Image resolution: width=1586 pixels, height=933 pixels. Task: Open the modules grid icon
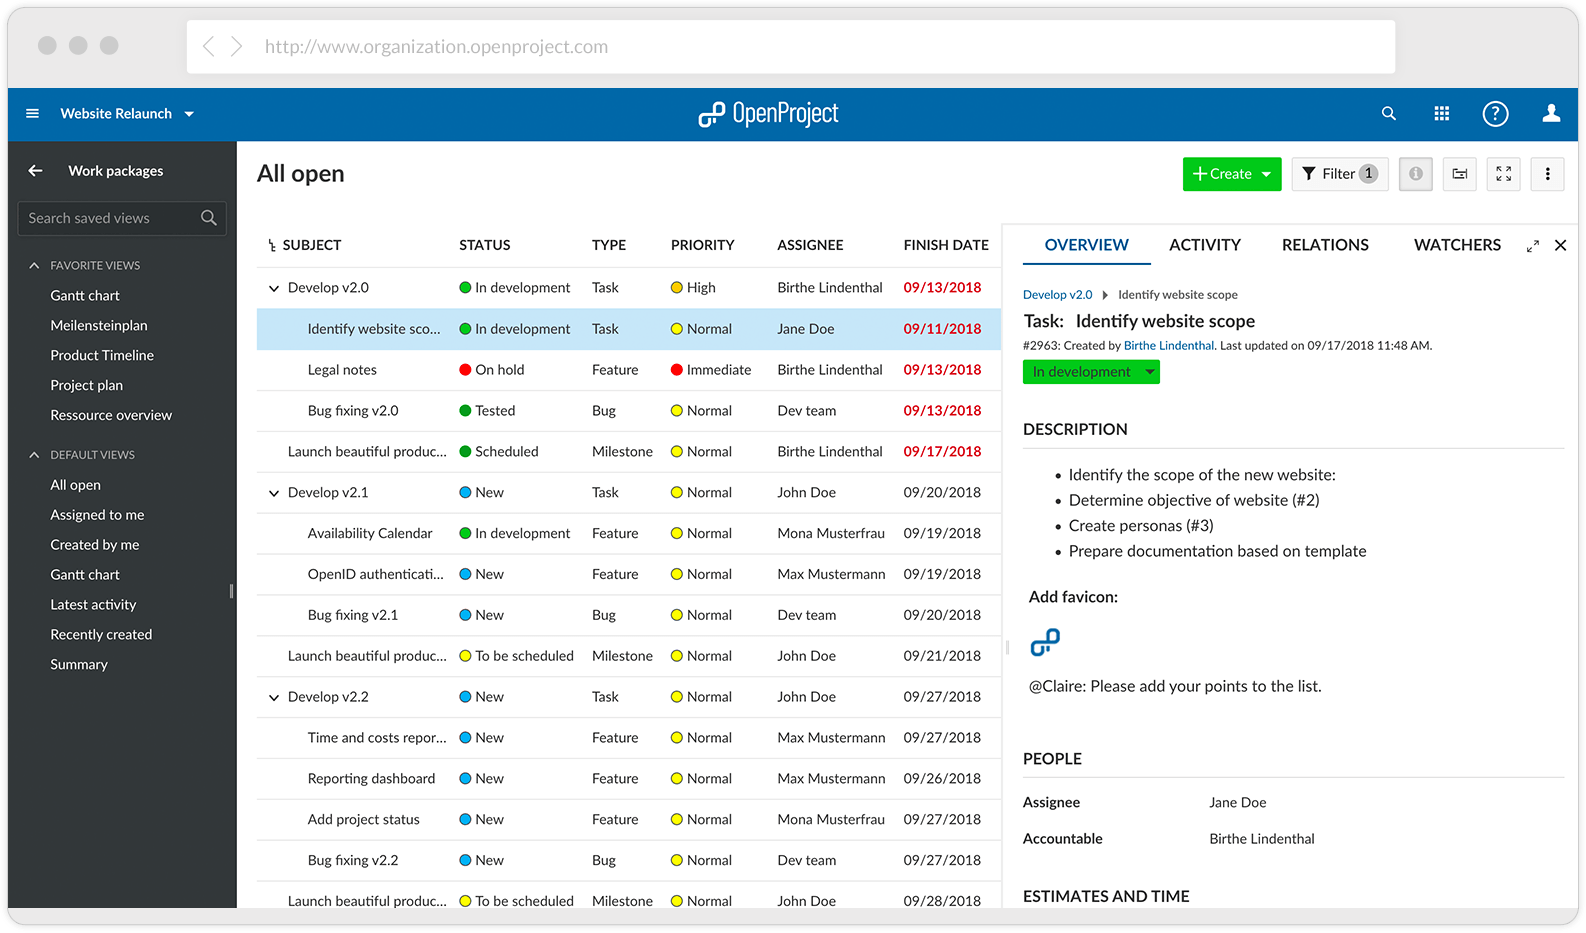(1441, 114)
